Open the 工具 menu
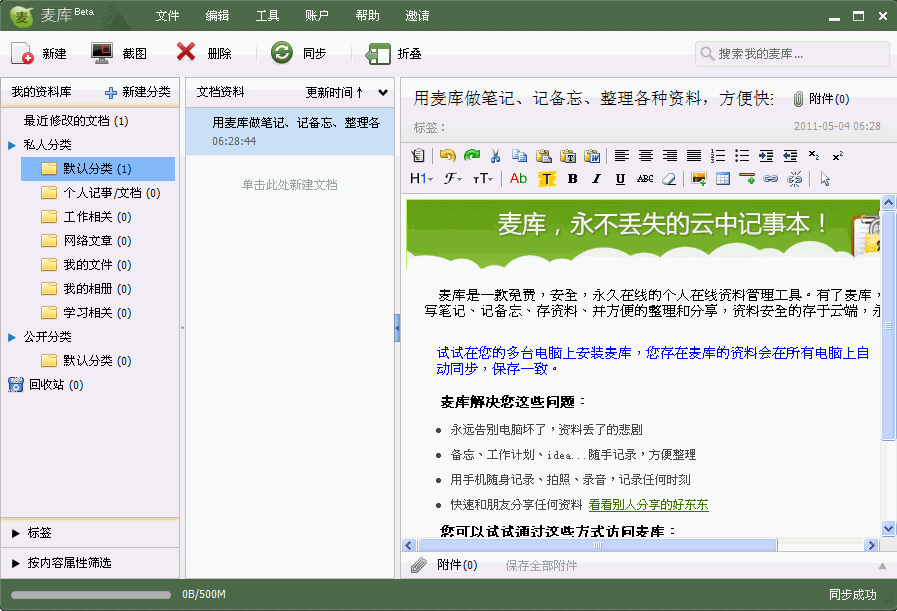This screenshot has height=611, width=897. click(x=267, y=16)
